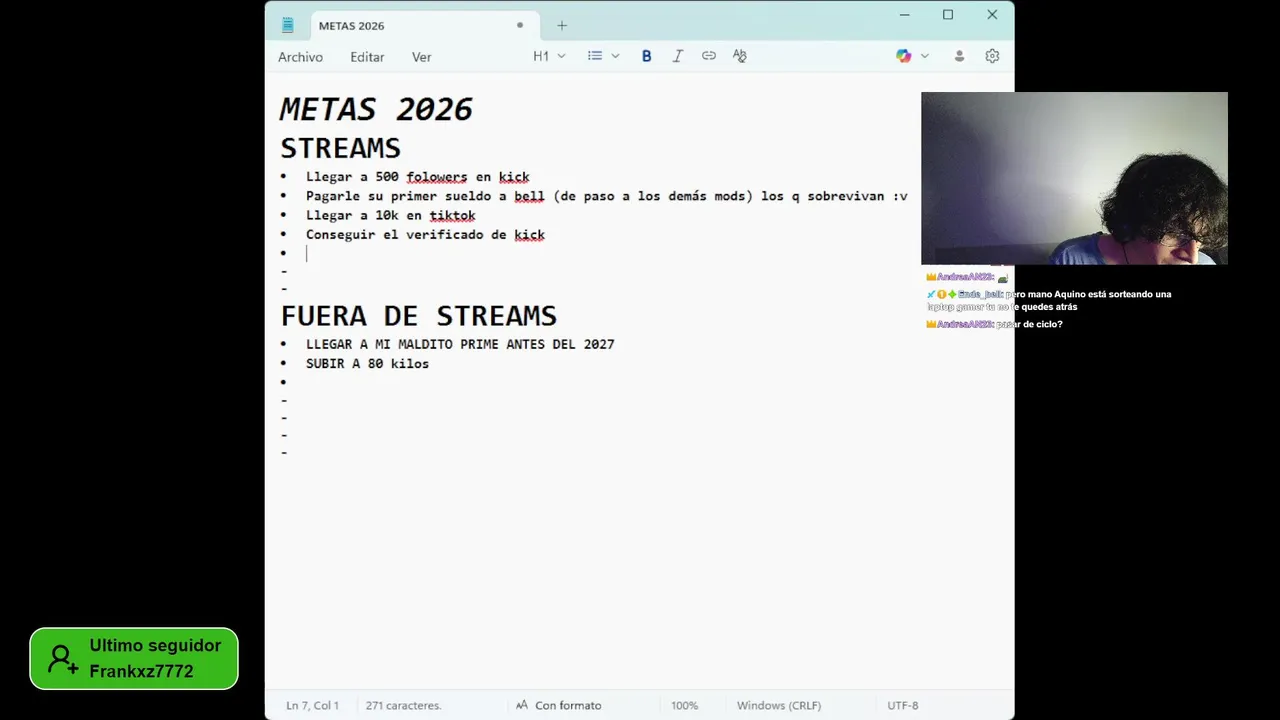The width and height of the screenshot is (1280, 720).
Task: Click the 271 caracteres count in status bar
Action: [x=403, y=705]
